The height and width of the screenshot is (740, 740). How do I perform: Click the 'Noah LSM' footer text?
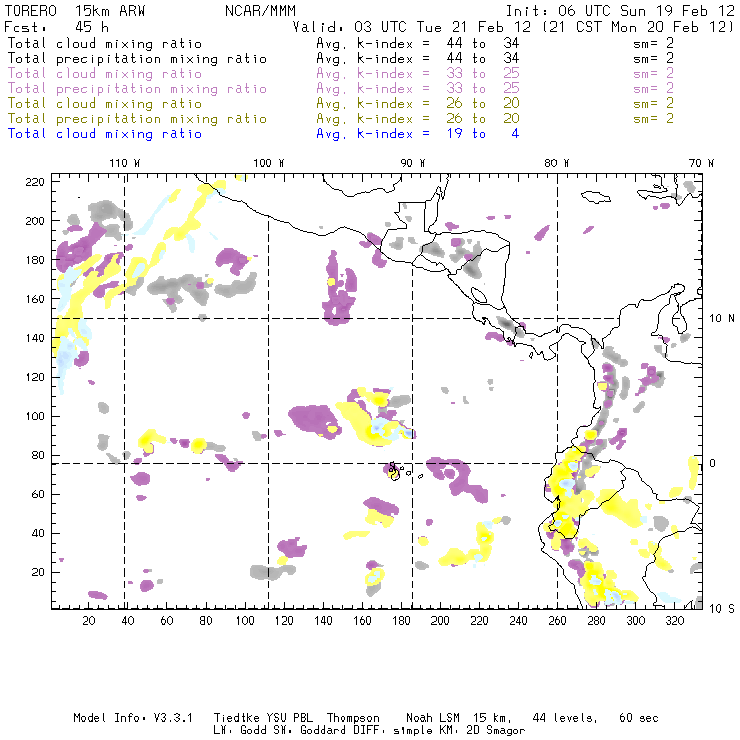point(433,718)
